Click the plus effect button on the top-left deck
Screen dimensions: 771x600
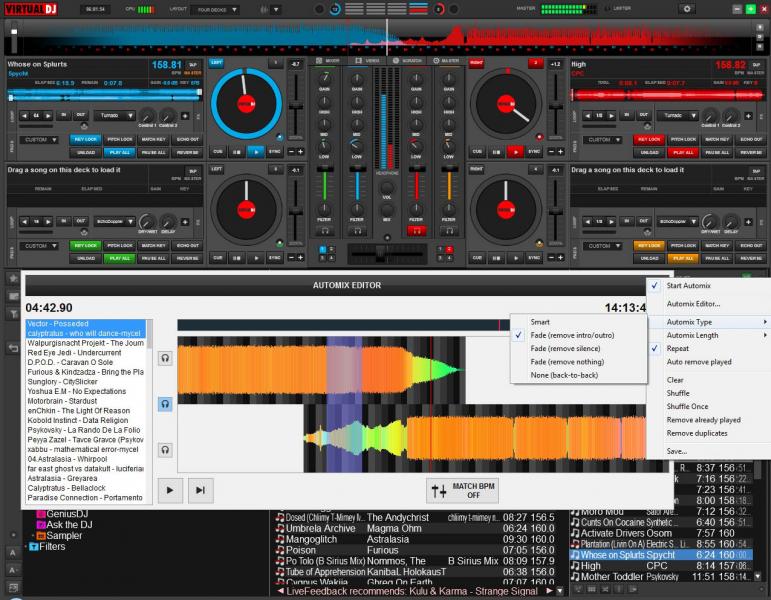pyautogui.click(x=185, y=116)
